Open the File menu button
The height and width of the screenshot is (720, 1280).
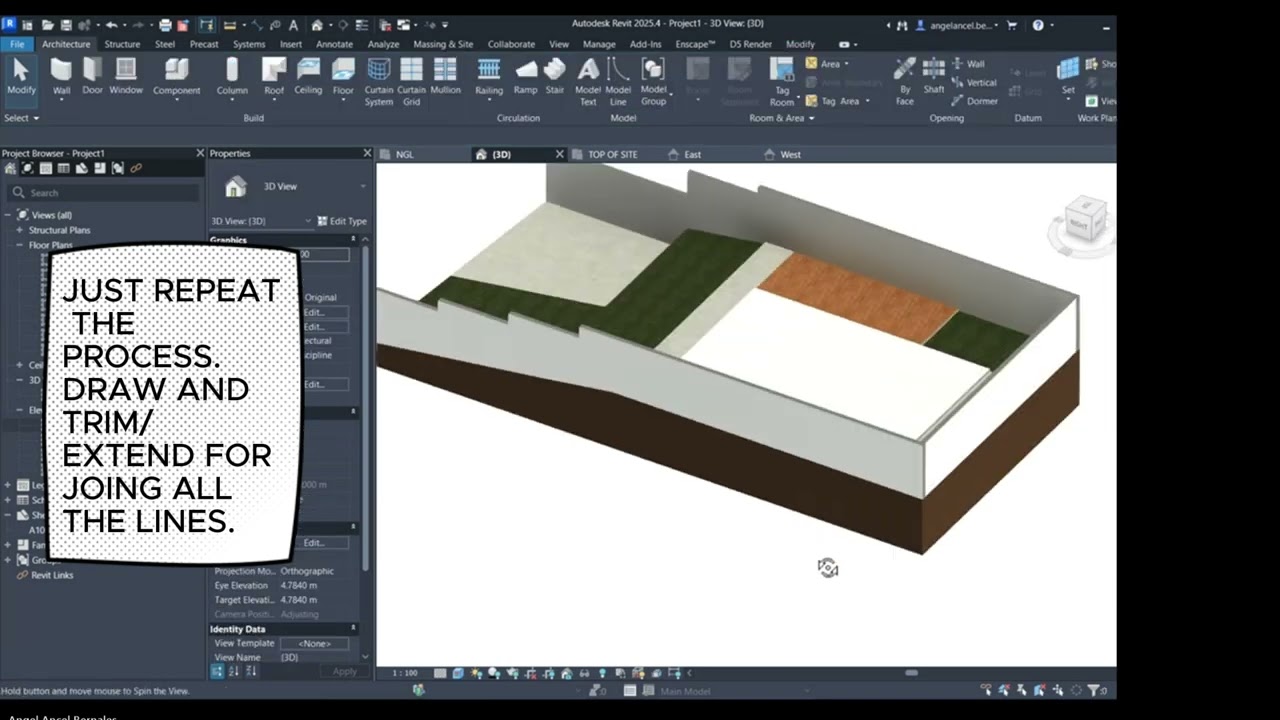click(x=17, y=44)
